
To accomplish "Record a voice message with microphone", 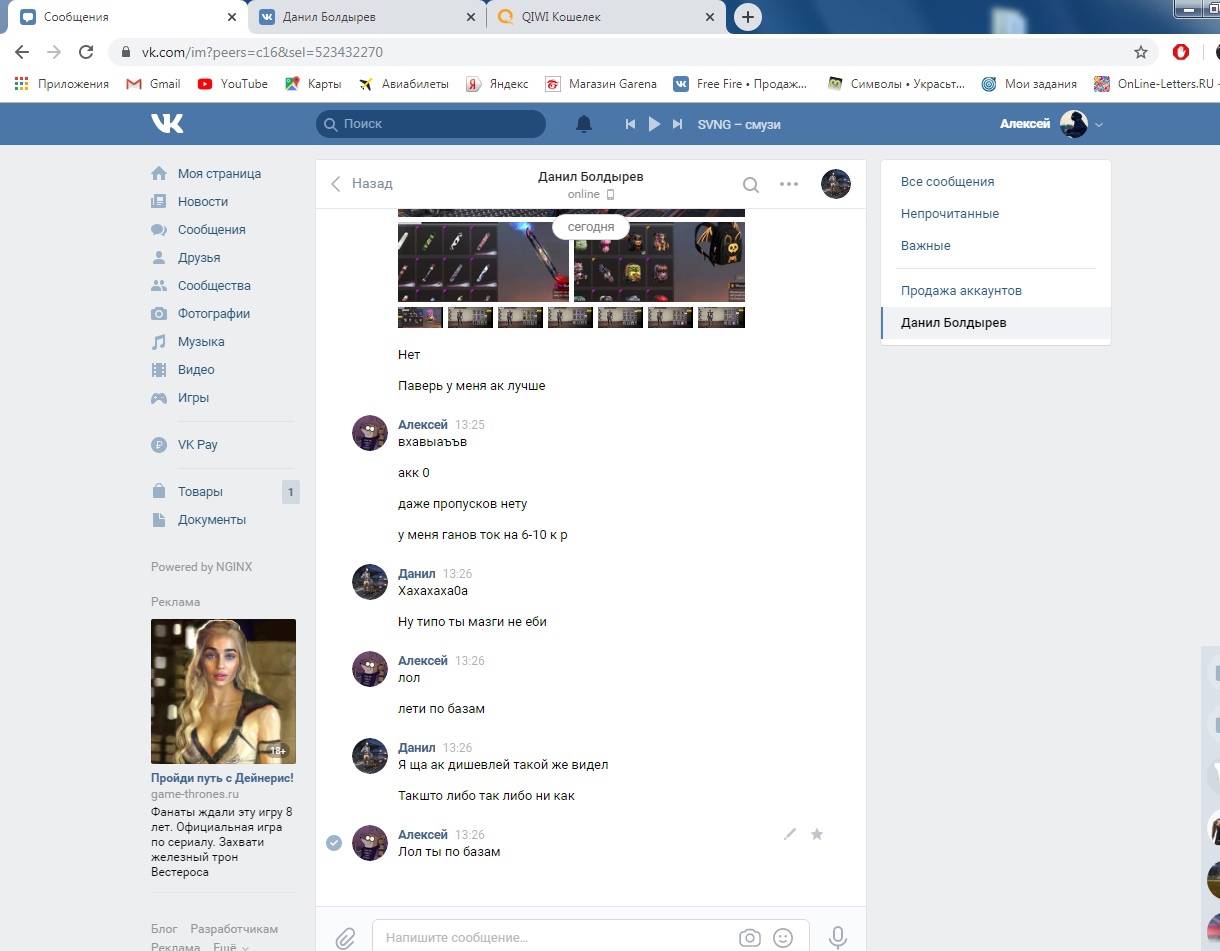I will (x=838, y=938).
